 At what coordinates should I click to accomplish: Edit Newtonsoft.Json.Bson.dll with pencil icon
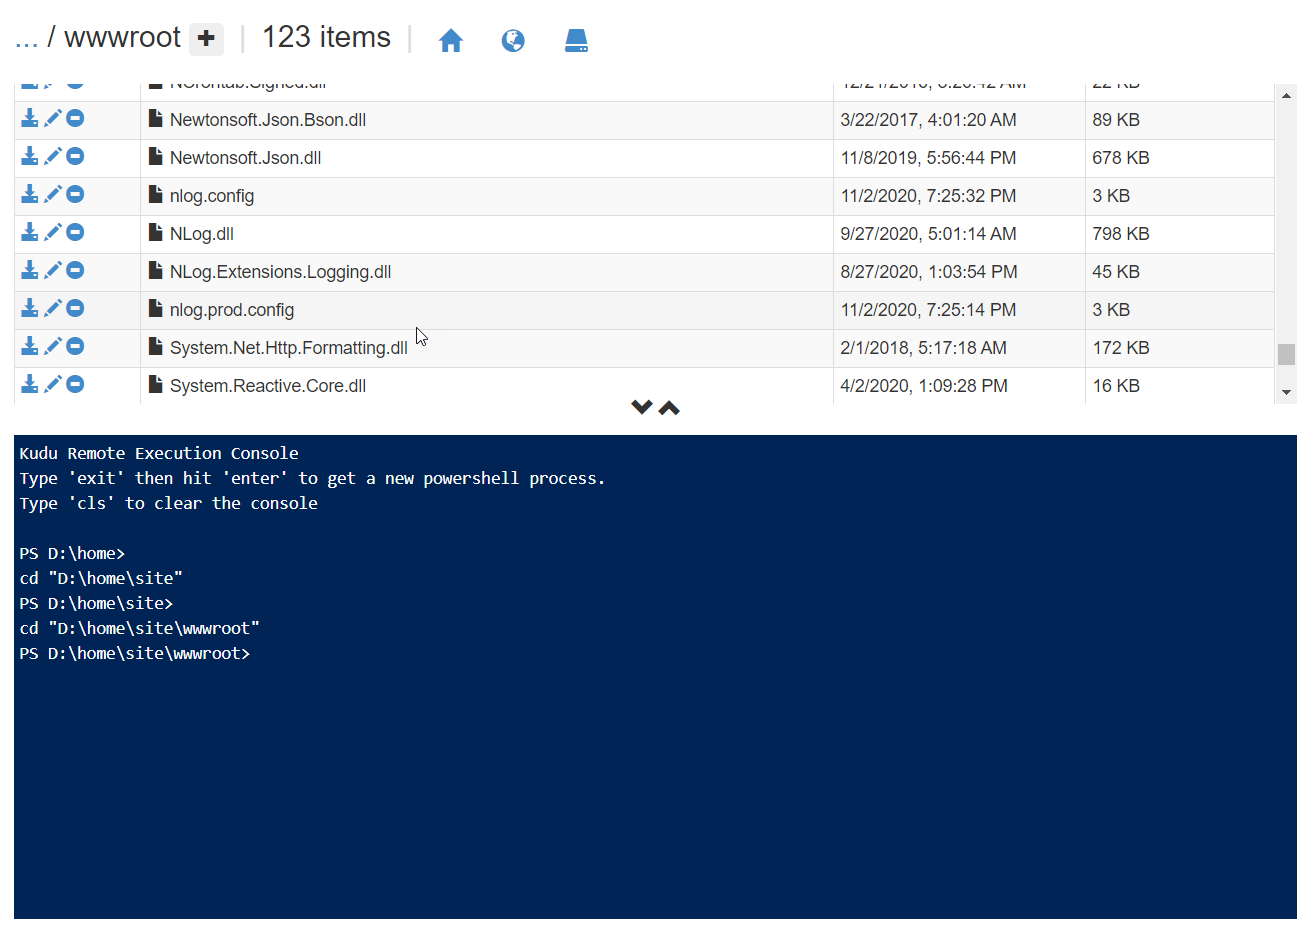53,118
